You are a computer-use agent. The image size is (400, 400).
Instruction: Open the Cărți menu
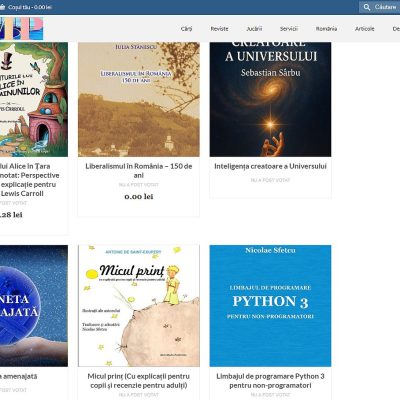pyautogui.click(x=186, y=29)
